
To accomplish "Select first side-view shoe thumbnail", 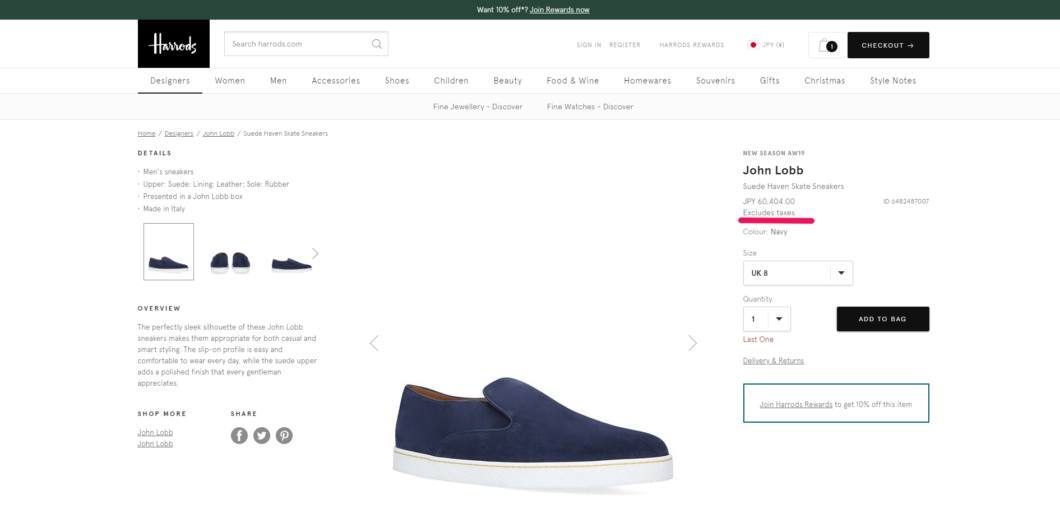I will tap(168, 252).
